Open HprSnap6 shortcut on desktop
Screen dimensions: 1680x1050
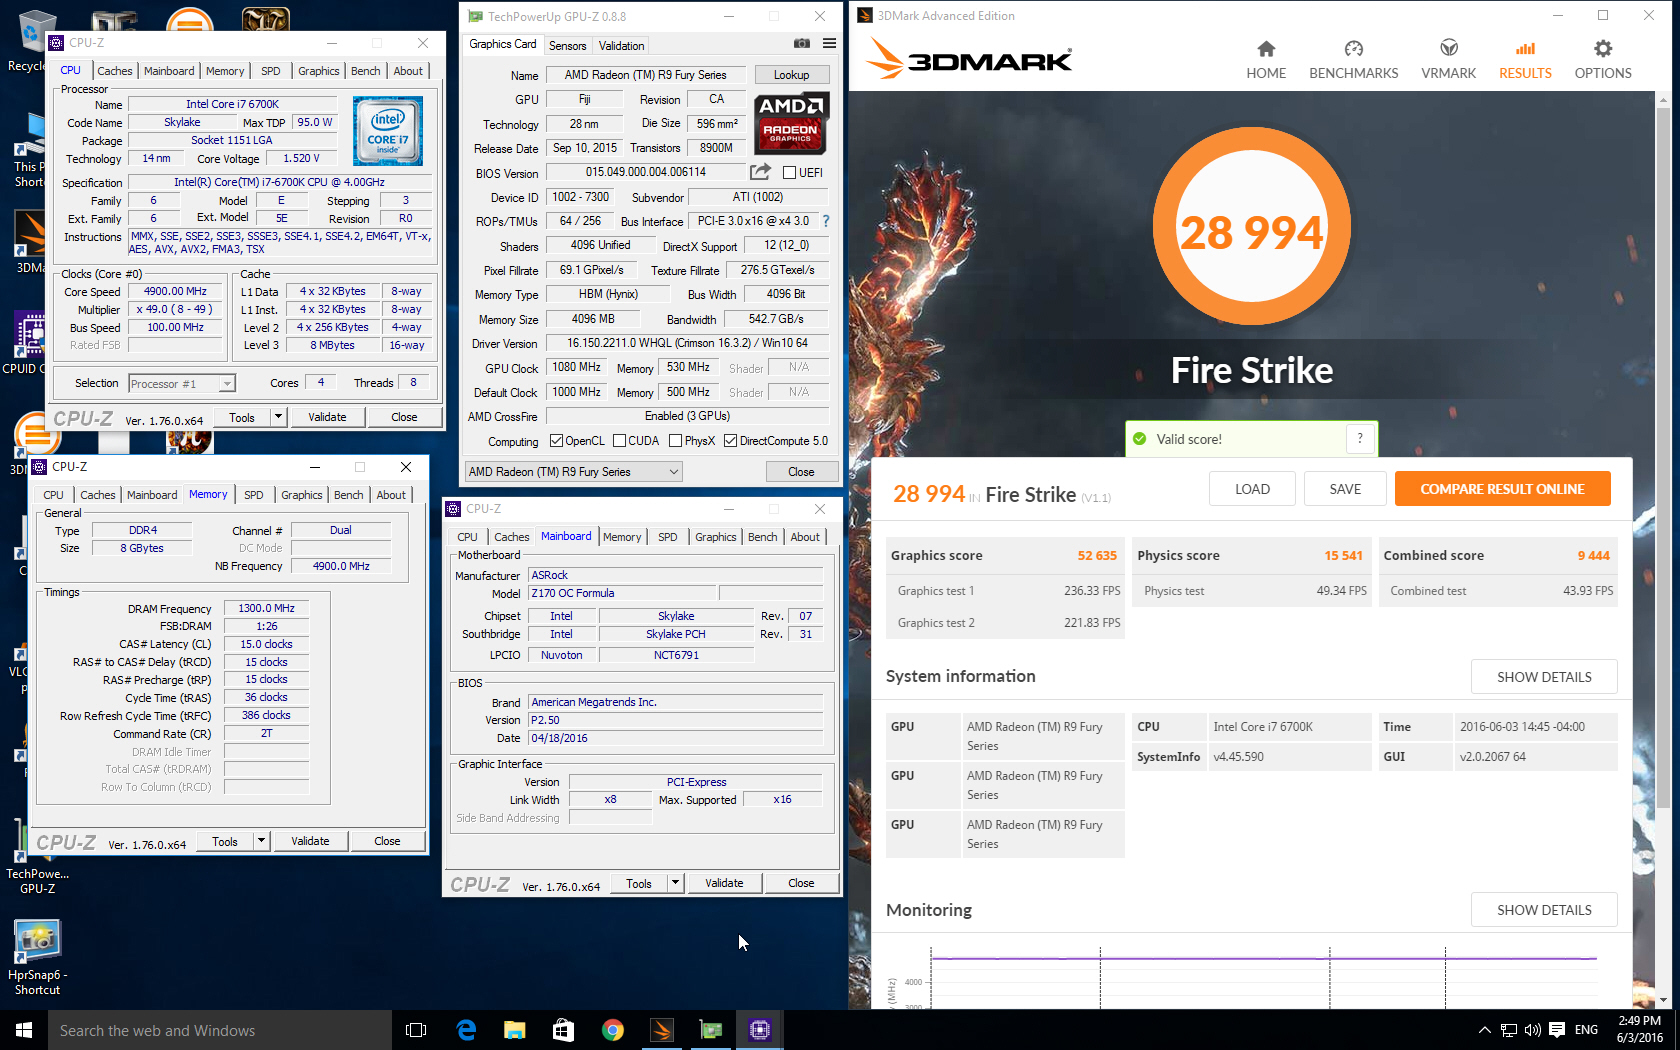pyautogui.click(x=37, y=957)
